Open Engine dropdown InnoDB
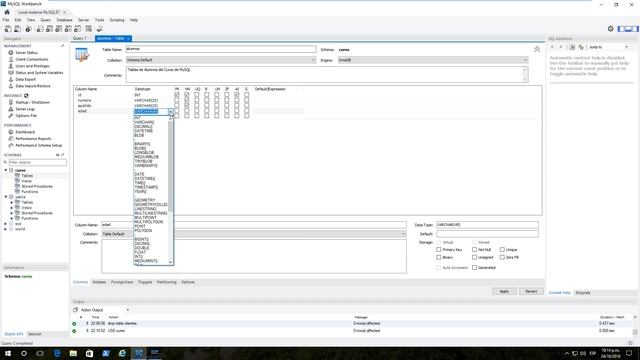640x360 pixels. (x=433, y=60)
